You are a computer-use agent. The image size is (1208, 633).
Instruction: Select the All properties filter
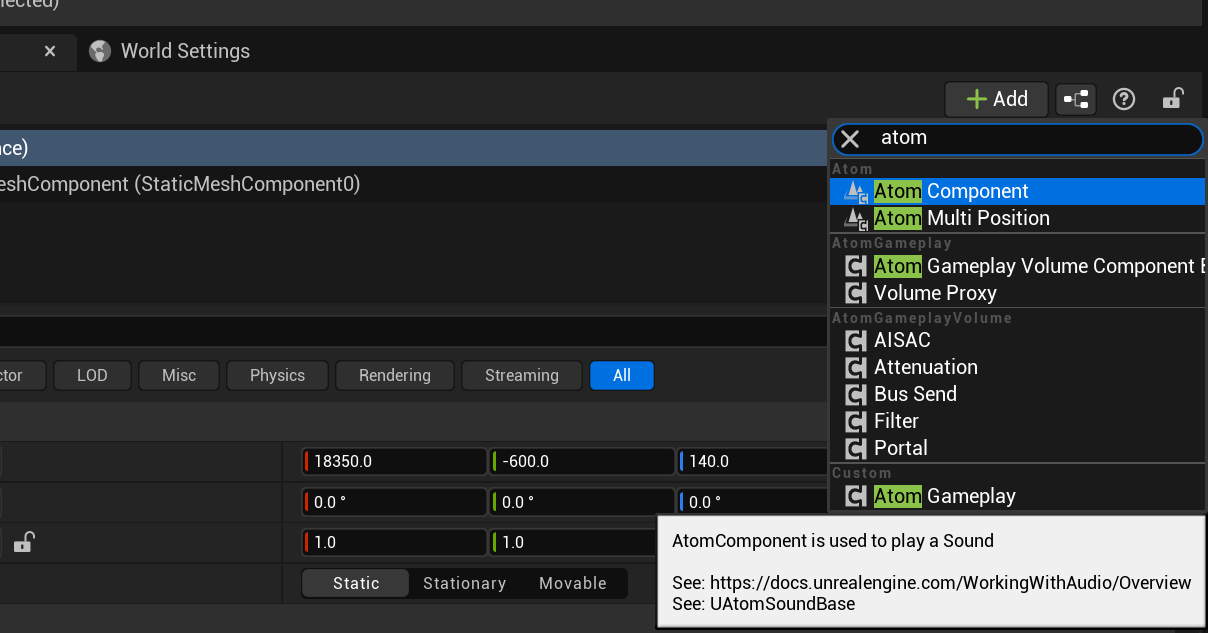point(622,375)
